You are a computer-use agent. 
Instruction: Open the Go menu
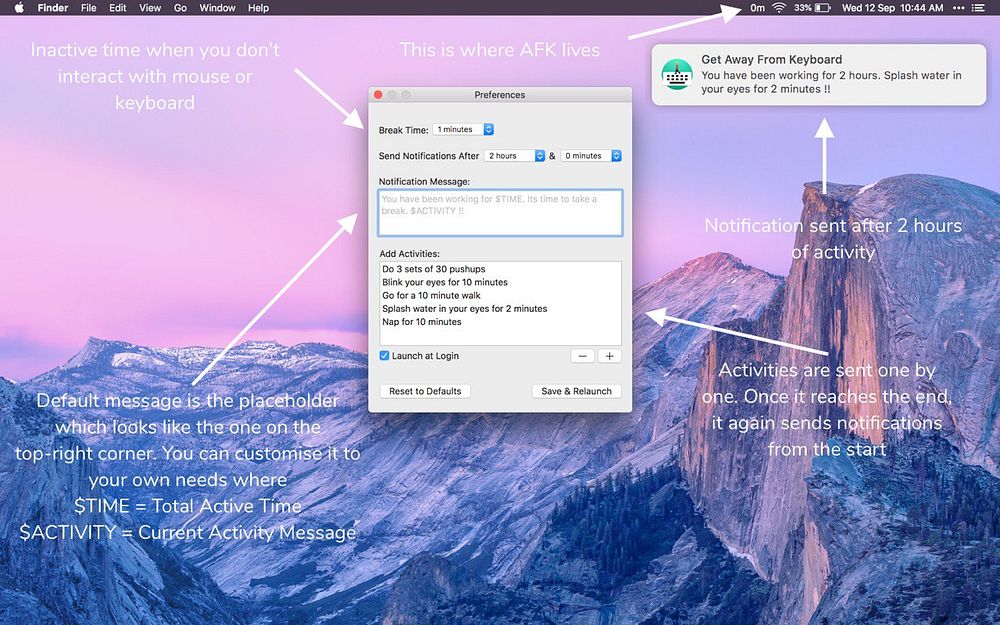(180, 8)
